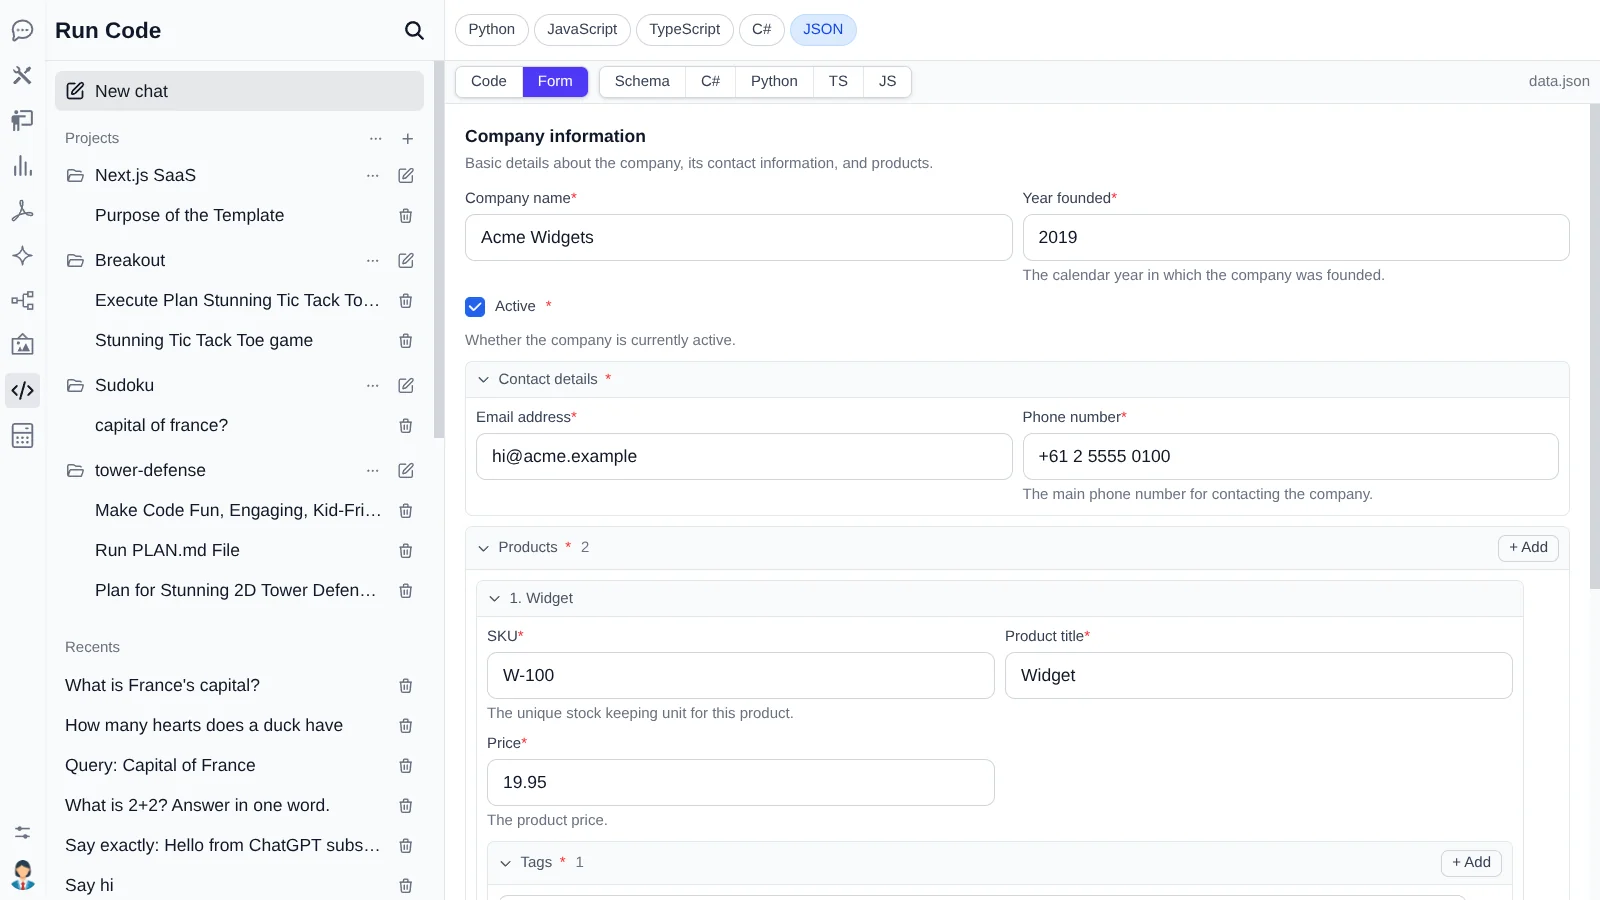
Task: Select the TypeScript language pill
Action: 685,30
